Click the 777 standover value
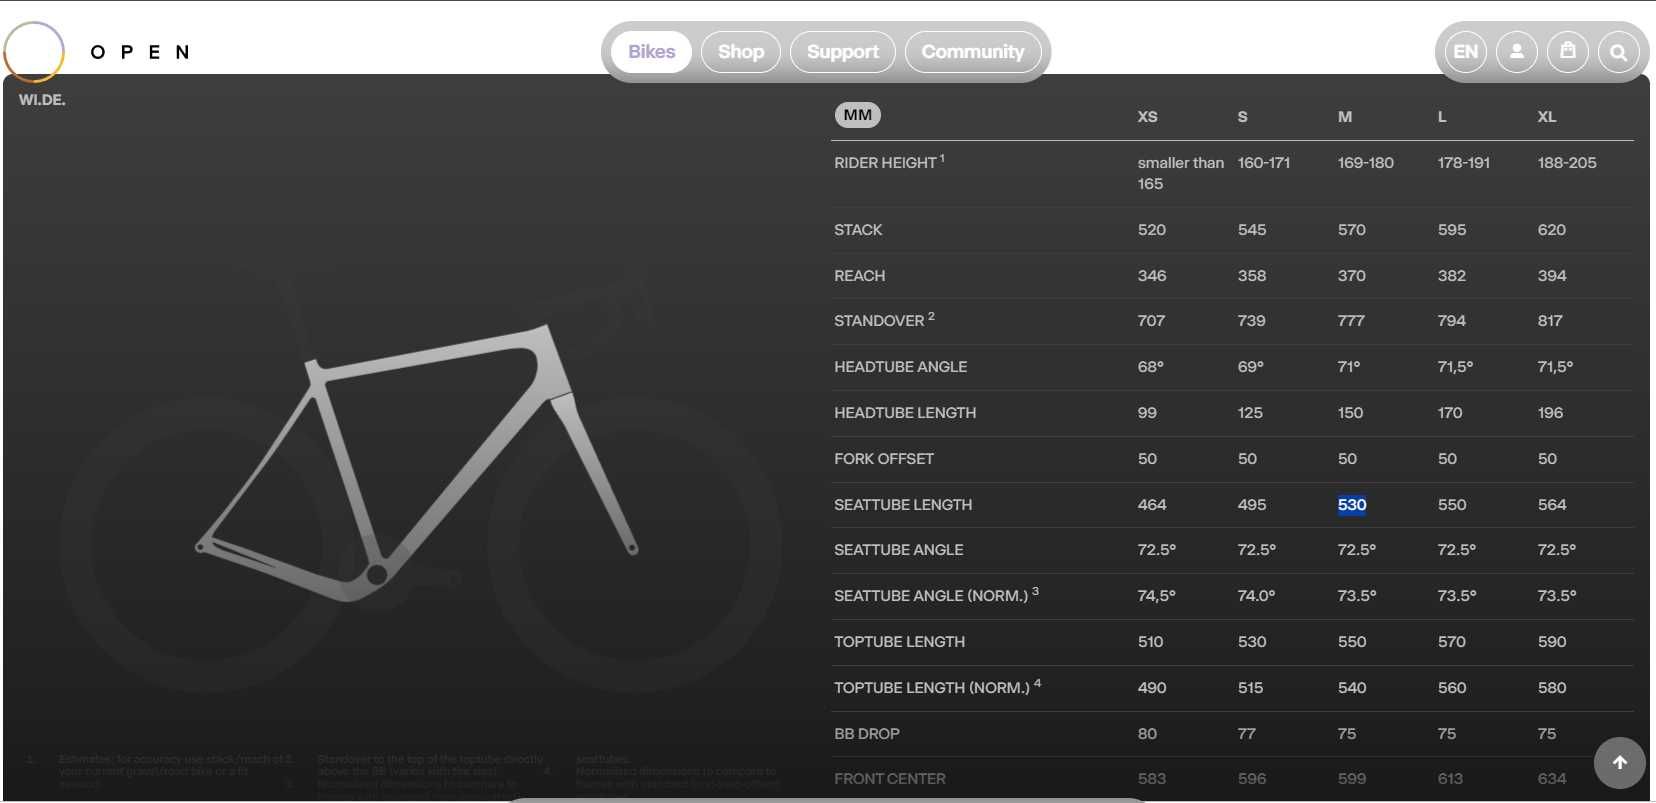Viewport: 1656px width, 803px height. coord(1351,321)
